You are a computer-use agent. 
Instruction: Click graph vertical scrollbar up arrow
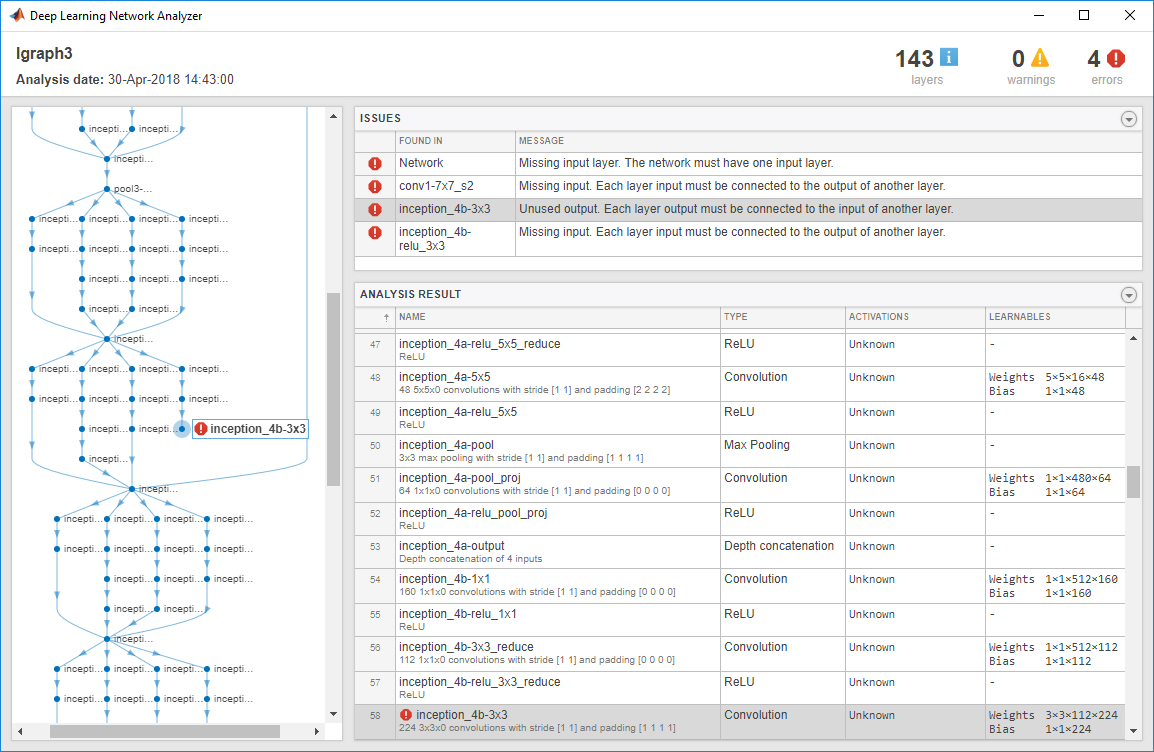[x=334, y=116]
